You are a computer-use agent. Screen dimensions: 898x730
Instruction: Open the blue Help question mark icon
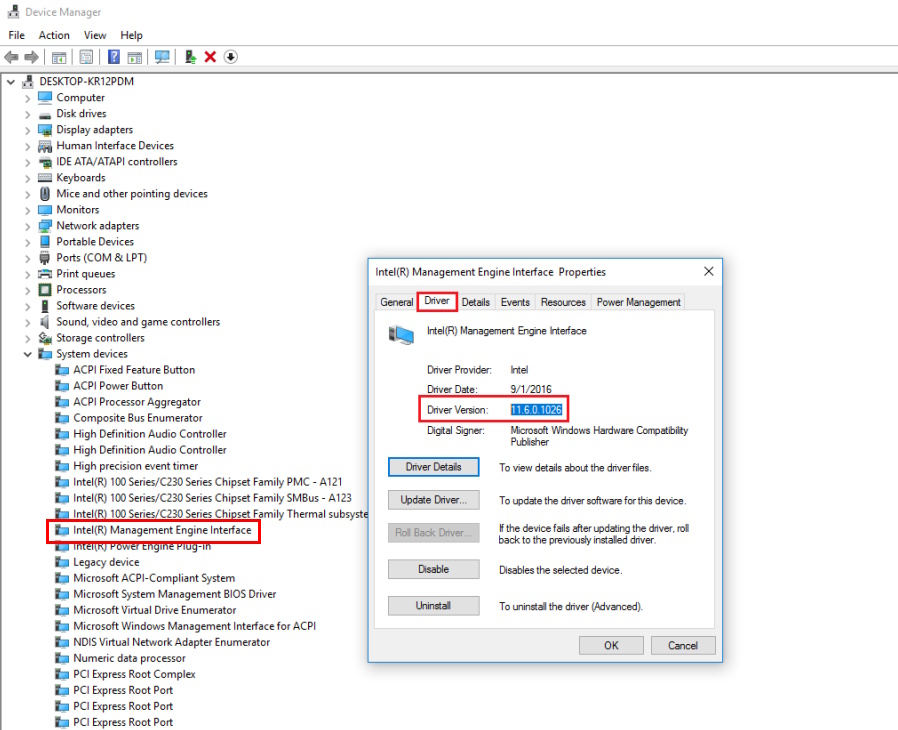coord(114,57)
